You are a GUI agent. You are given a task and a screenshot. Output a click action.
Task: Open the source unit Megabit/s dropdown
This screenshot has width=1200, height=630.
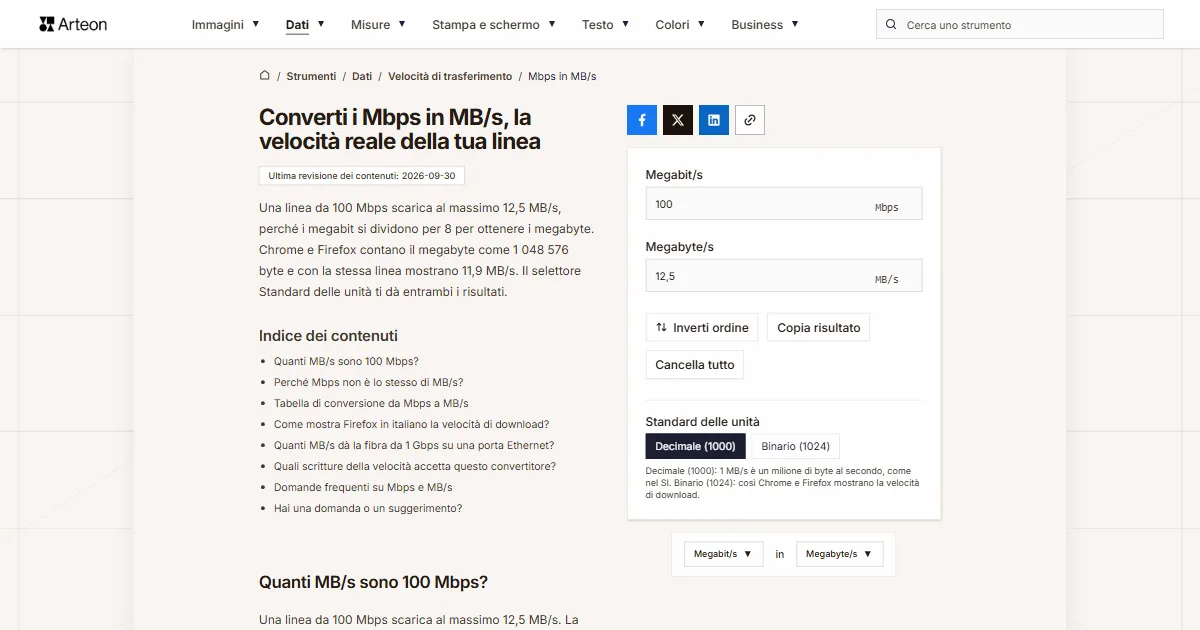tap(724, 554)
